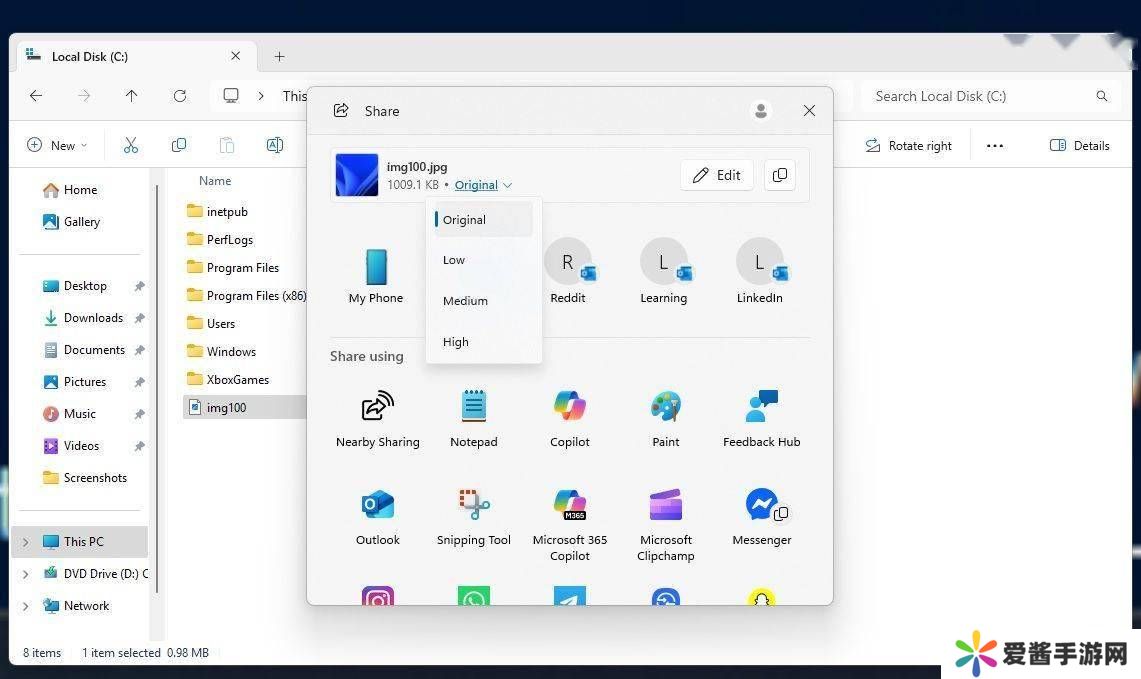Screen dimensions: 1141x679
Task: Share to Microsoft Clipchamp
Action: [665, 516]
